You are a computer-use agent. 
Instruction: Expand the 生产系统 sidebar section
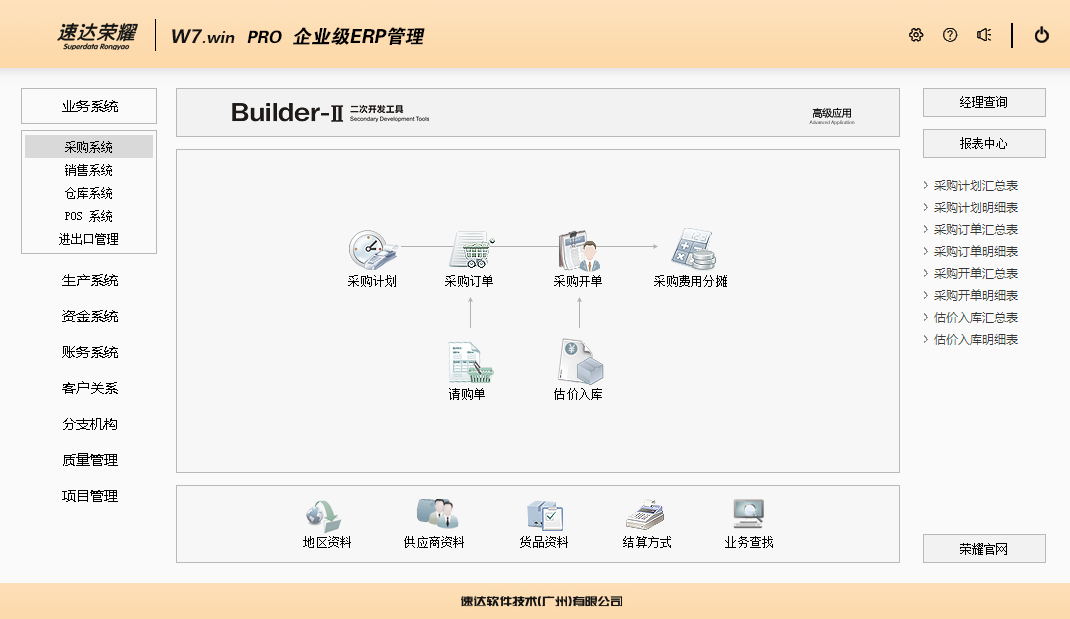point(90,281)
